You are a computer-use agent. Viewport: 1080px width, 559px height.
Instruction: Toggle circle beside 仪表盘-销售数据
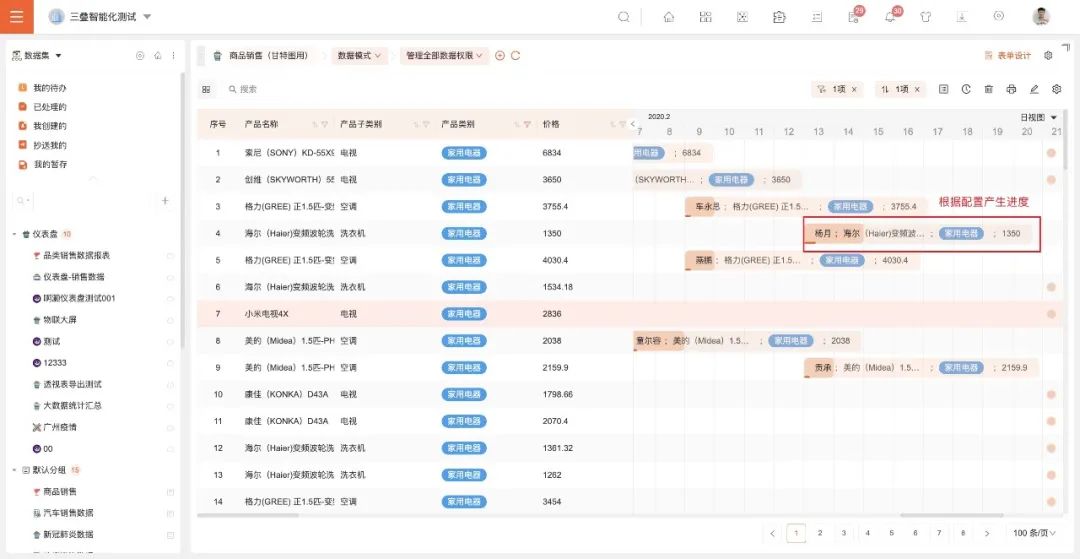pos(170,277)
